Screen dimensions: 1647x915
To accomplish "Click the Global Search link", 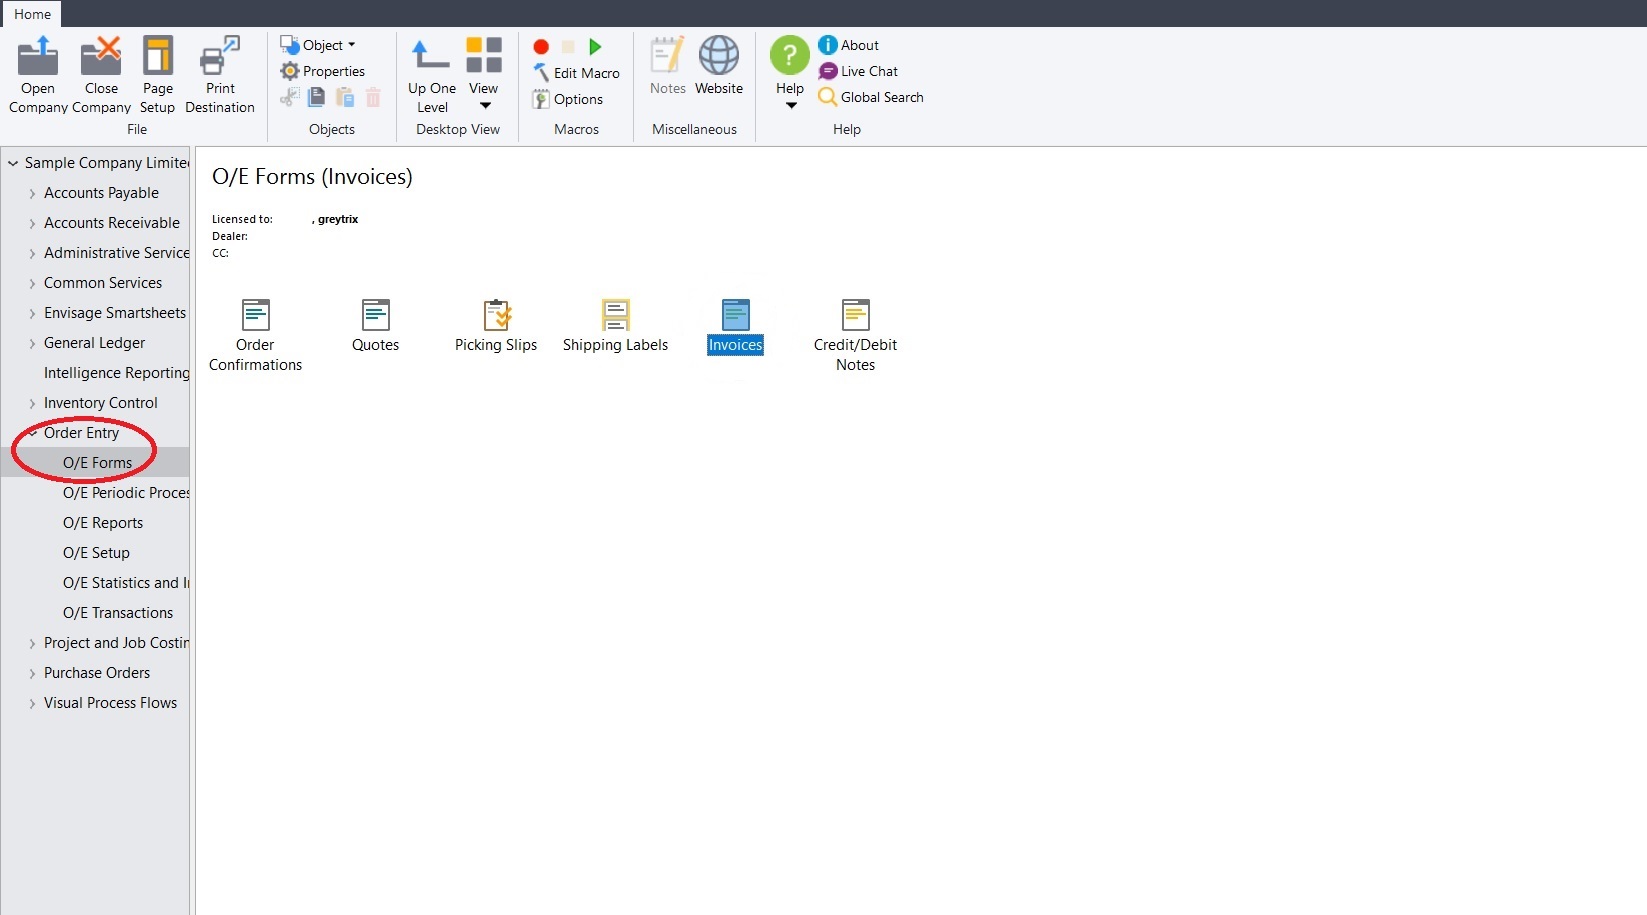I will (x=881, y=97).
